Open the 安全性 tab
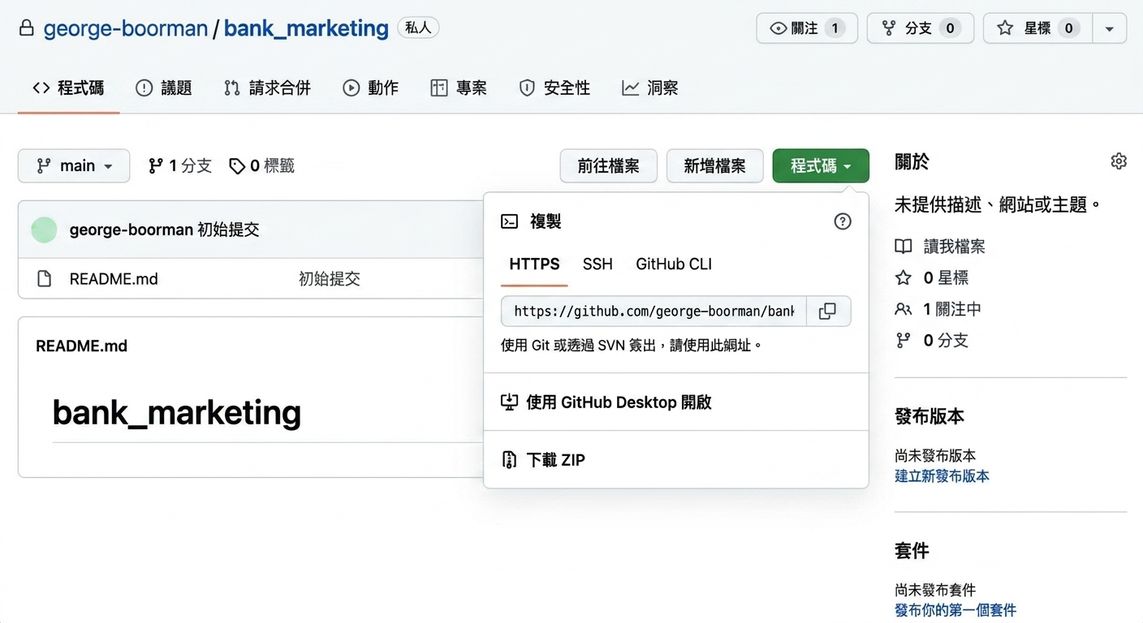Screen dimensions: 1143x623 [x=554, y=88]
